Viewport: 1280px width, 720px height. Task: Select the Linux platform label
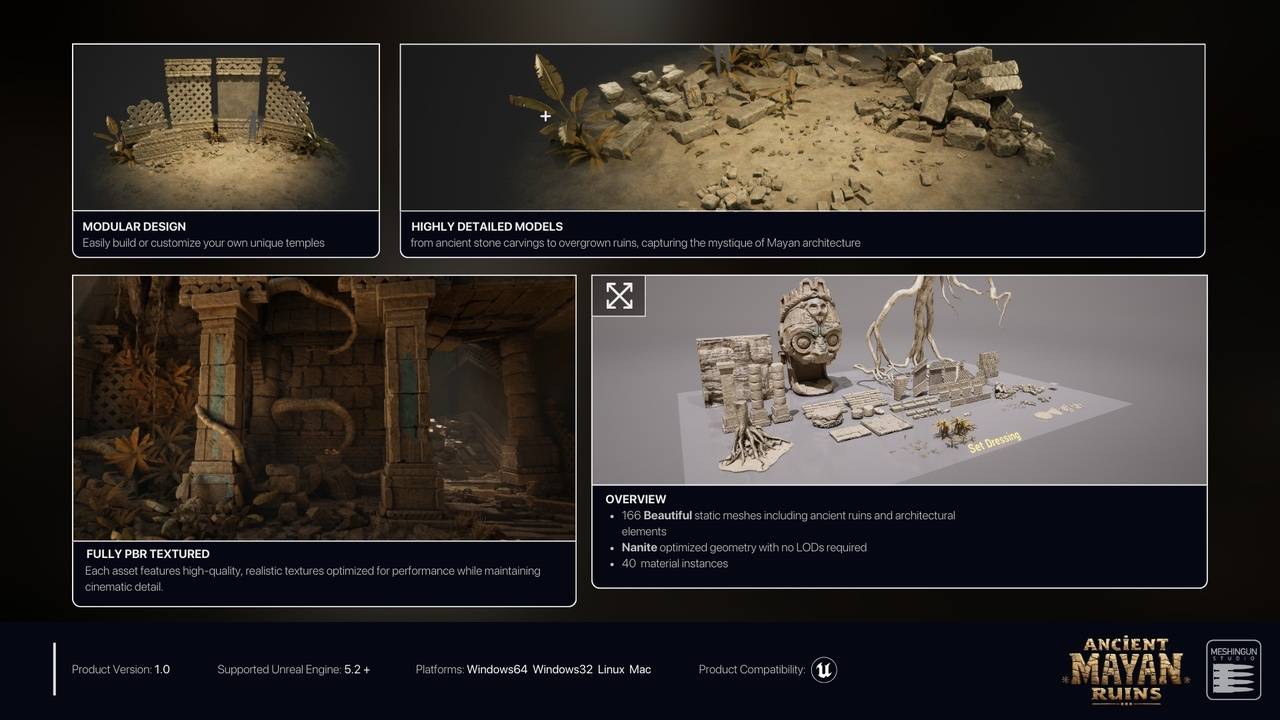pos(610,669)
